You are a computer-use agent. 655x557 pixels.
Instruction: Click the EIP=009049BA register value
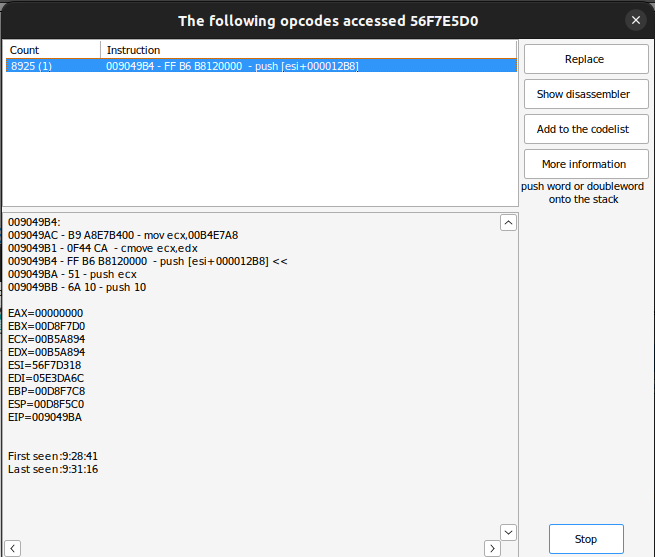[x=45, y=417]
